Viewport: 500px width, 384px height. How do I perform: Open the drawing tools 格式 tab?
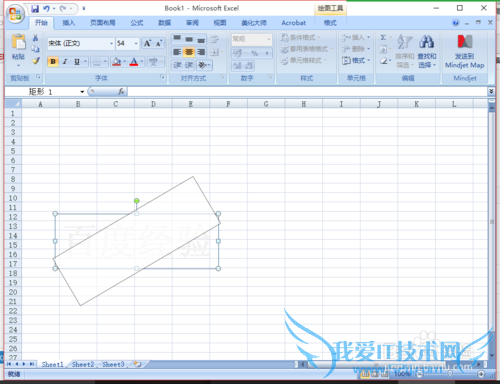coord(330,23)
